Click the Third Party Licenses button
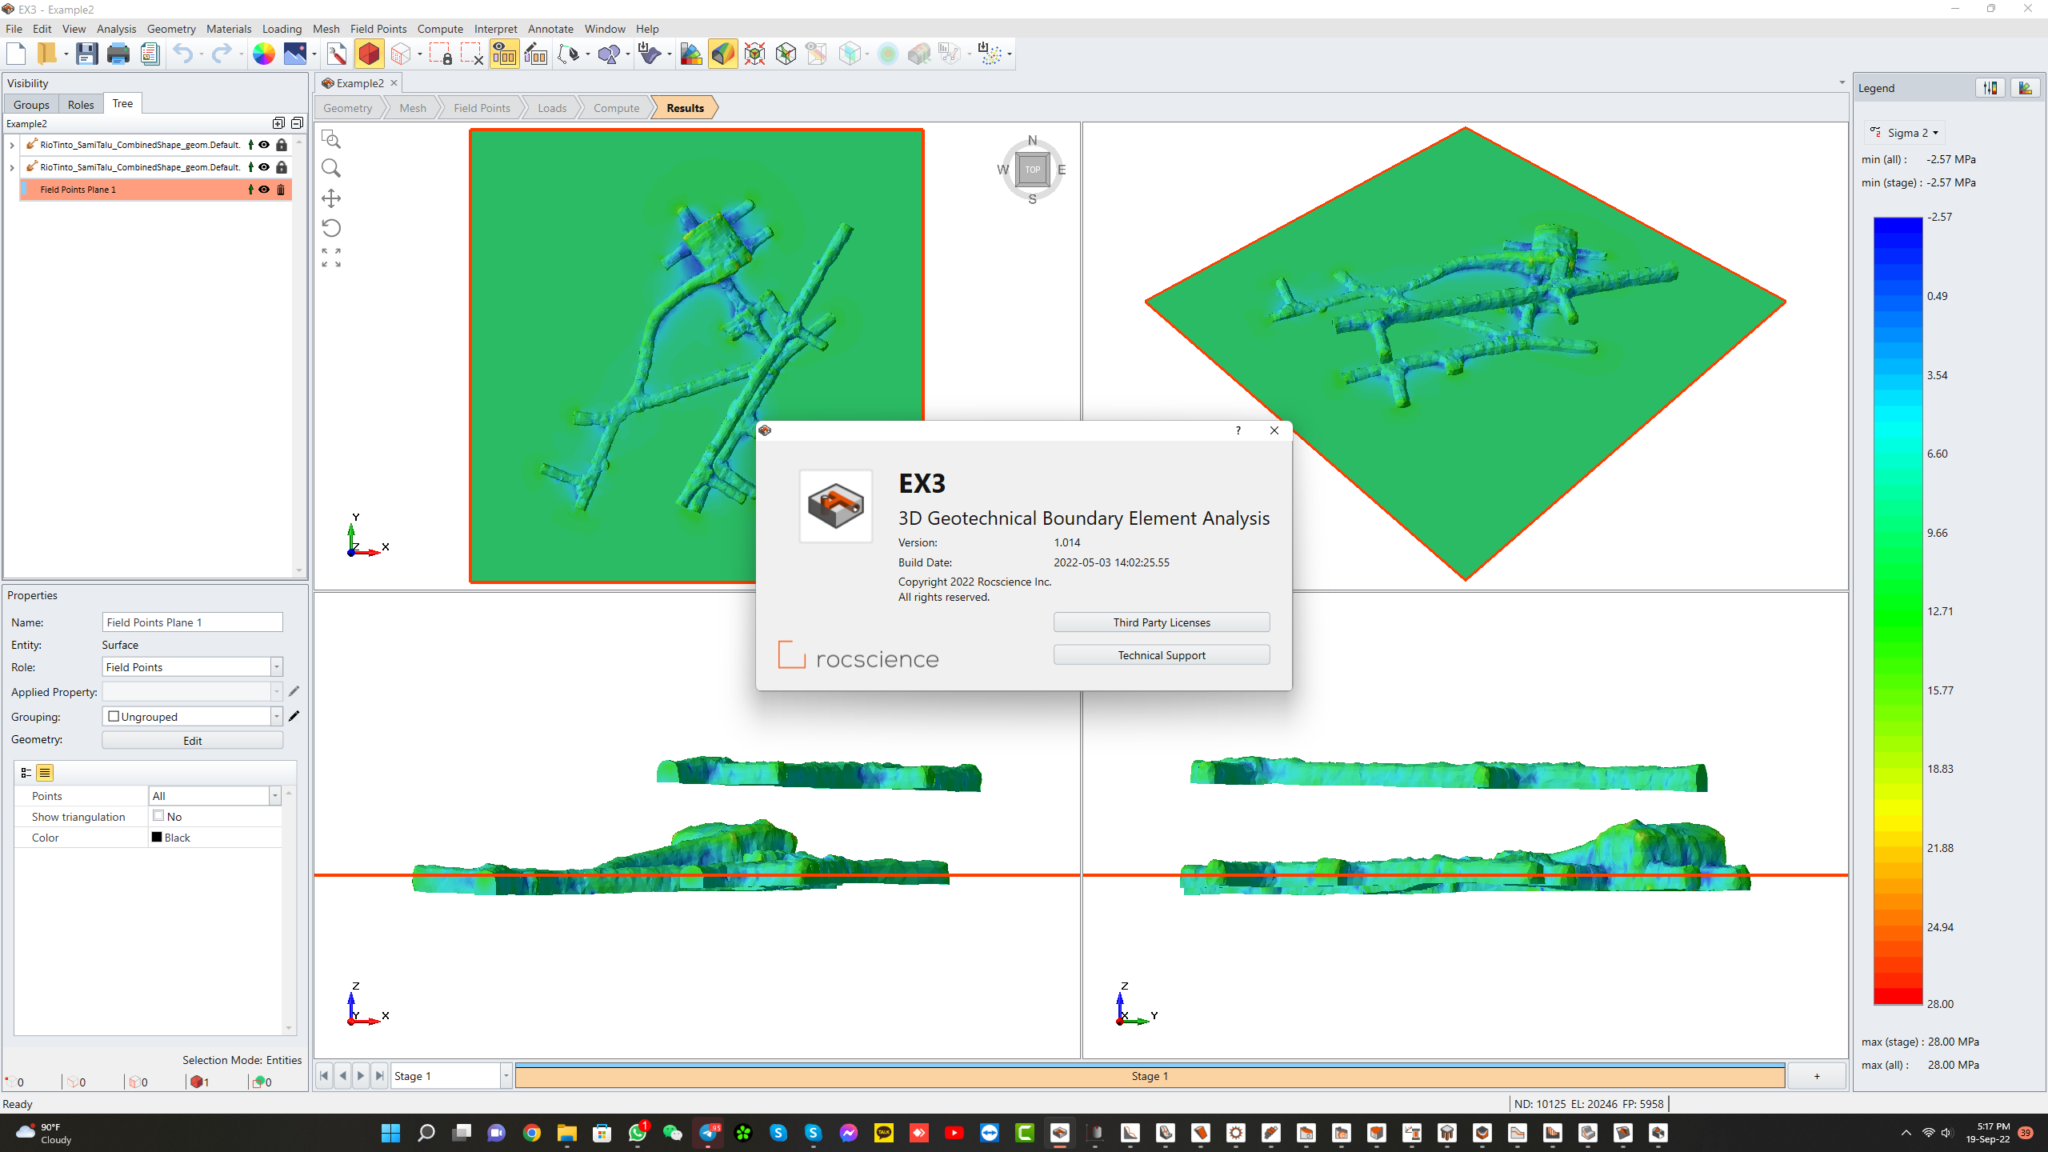 click(1160, 621)
